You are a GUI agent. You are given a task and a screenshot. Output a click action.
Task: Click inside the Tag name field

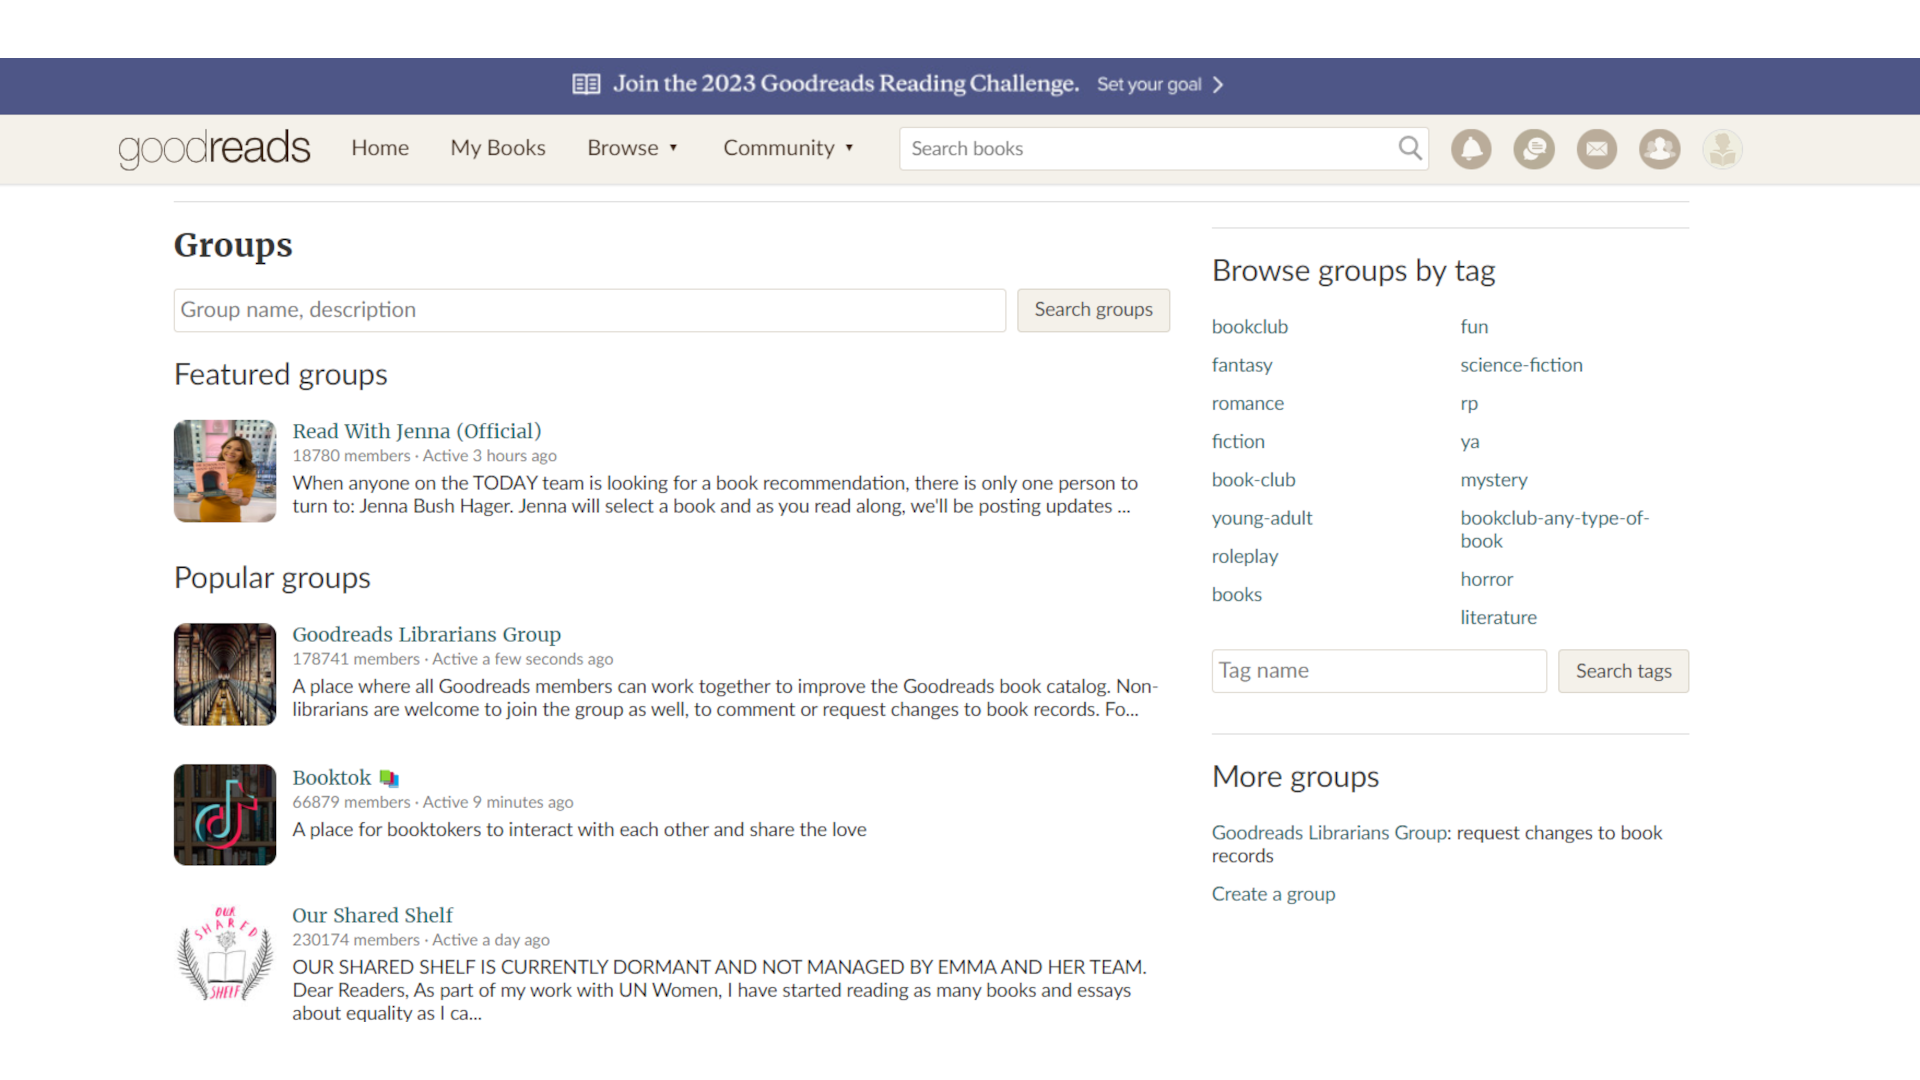[1378, 670]
